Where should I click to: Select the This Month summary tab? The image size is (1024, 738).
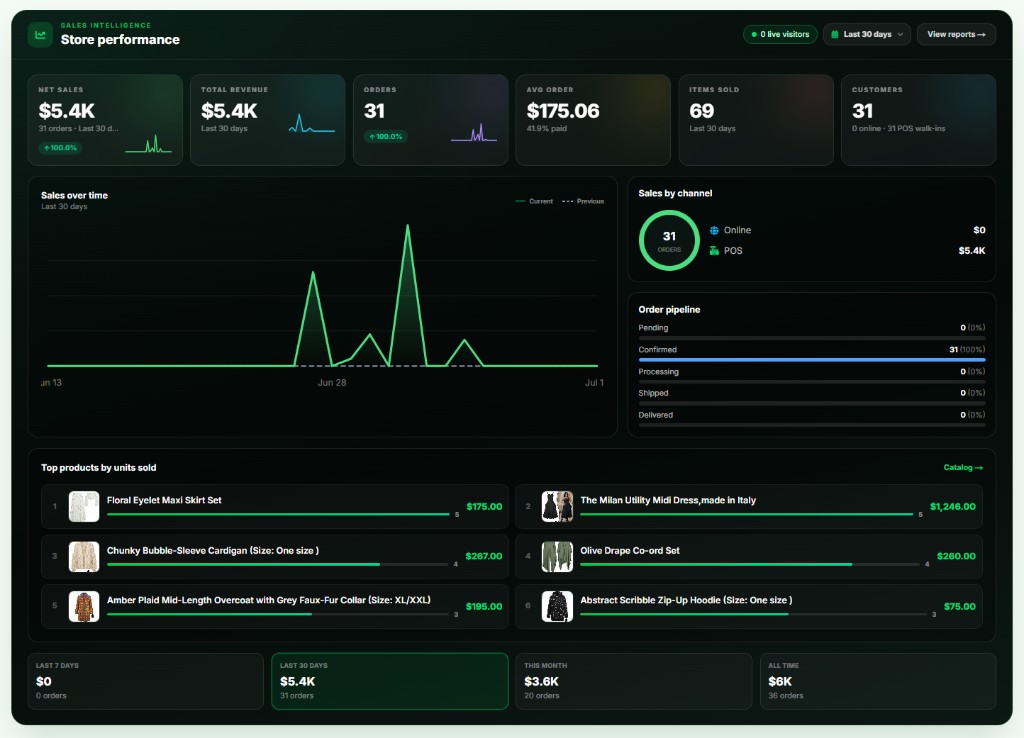click(633, 681)
